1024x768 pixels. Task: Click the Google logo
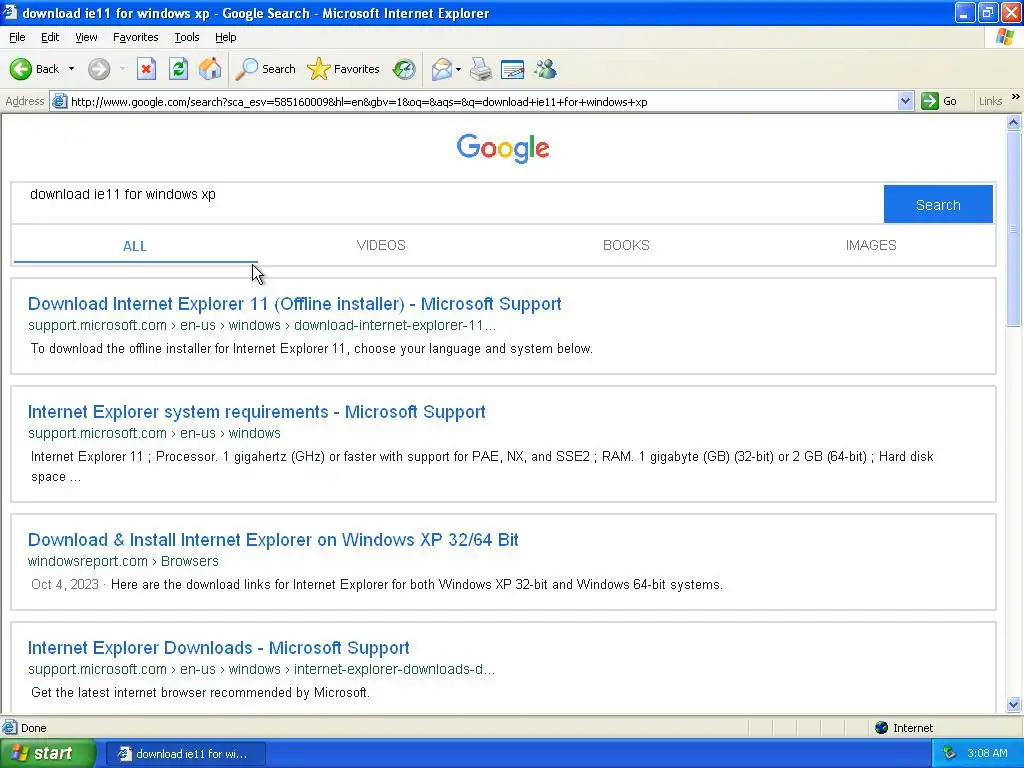tap(503, 148)
